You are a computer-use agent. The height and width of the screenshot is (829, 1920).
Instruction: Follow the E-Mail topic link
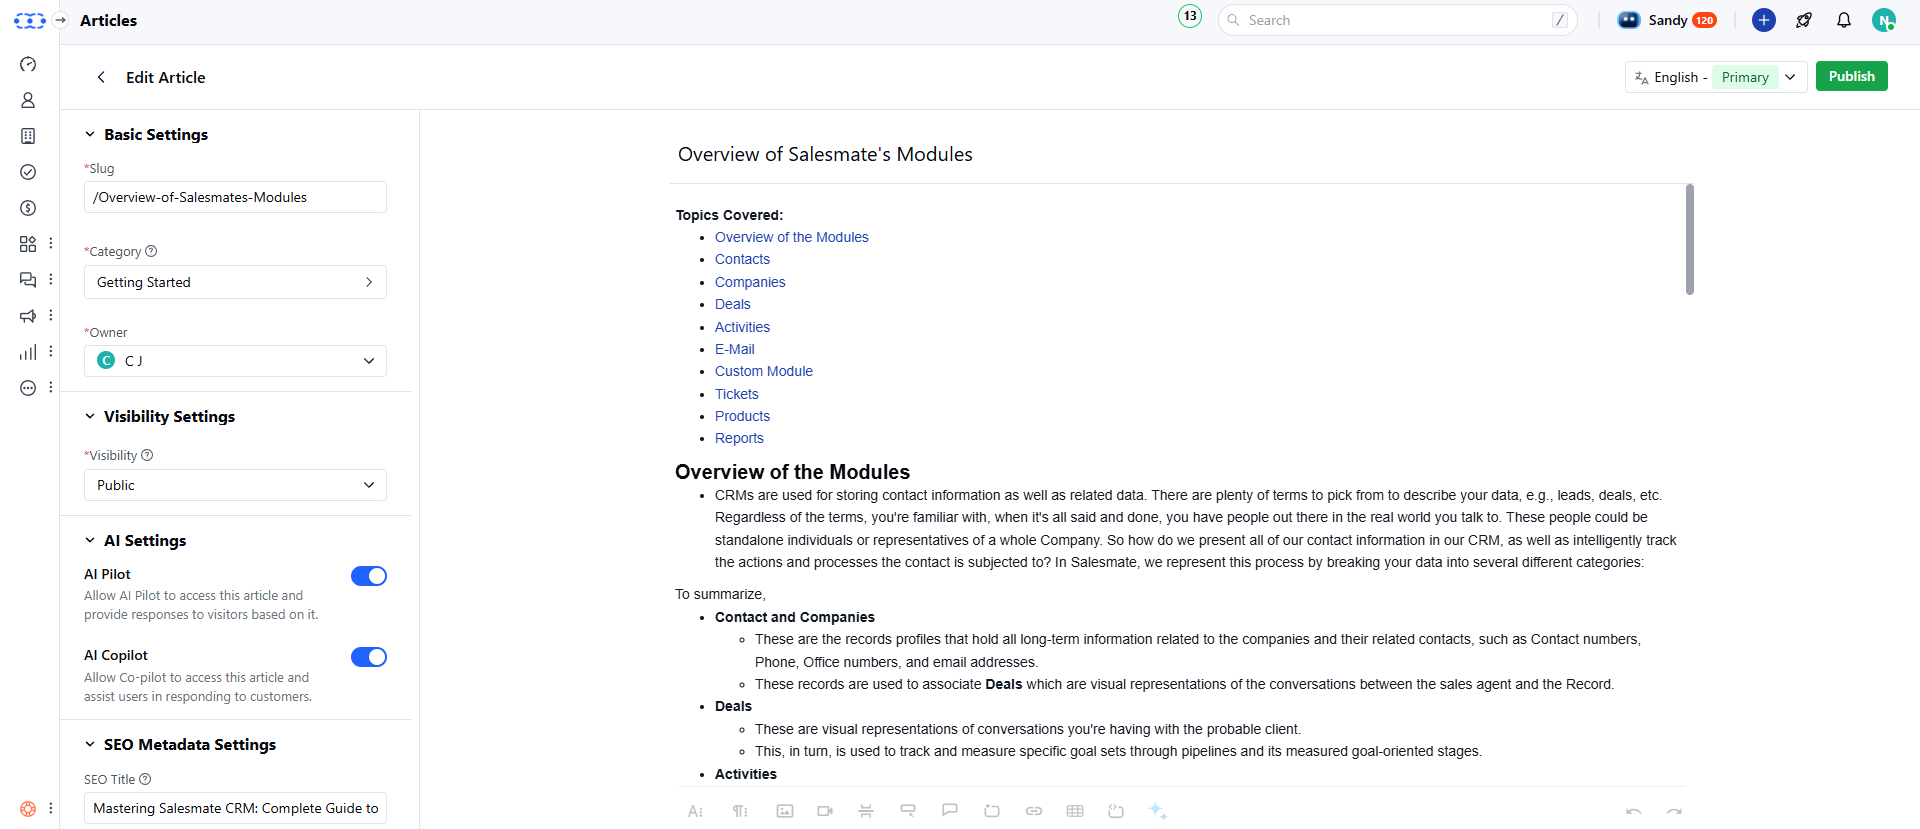click(734, 349)
